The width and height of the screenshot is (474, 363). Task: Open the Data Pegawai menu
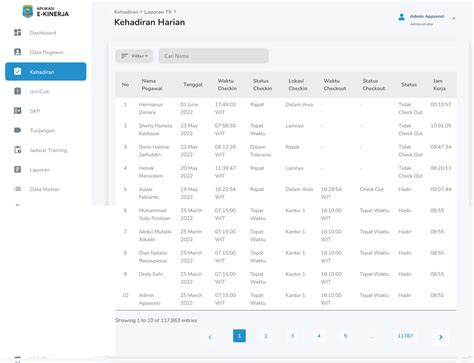[x=46, y=52]
